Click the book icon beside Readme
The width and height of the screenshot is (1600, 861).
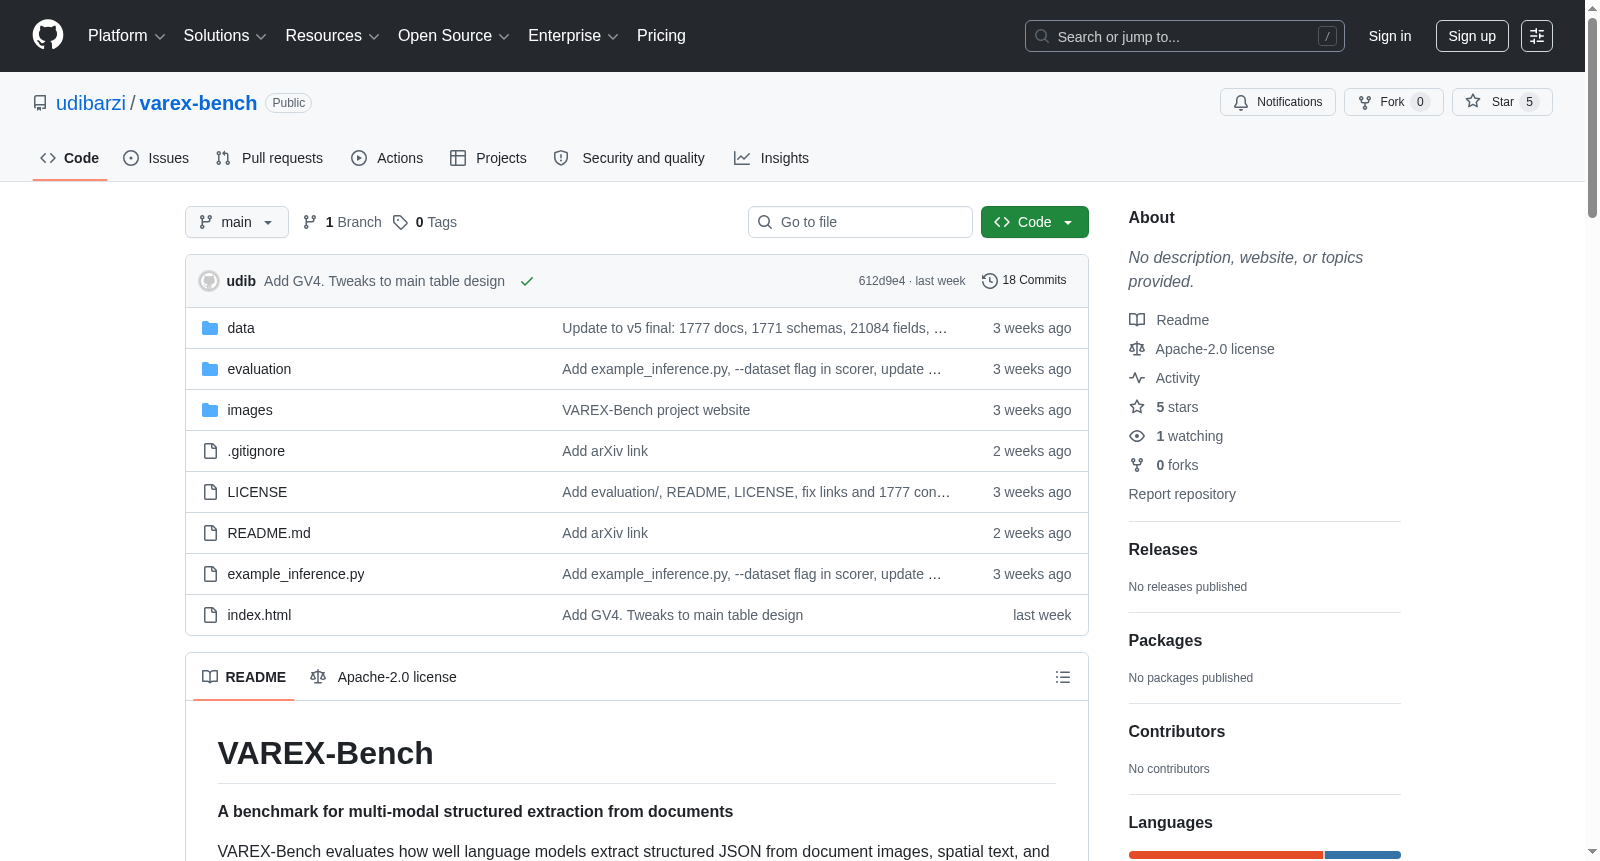[1137, 320]
